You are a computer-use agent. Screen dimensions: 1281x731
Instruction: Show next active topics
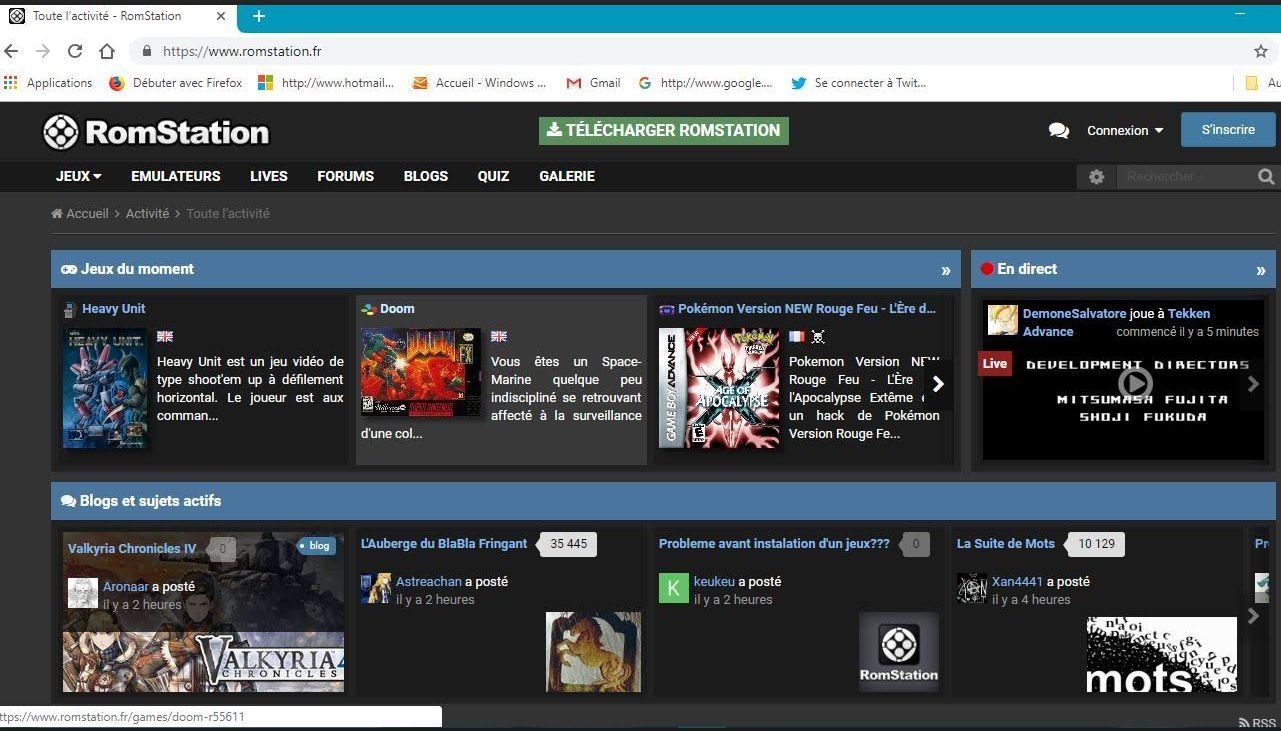1253,617
